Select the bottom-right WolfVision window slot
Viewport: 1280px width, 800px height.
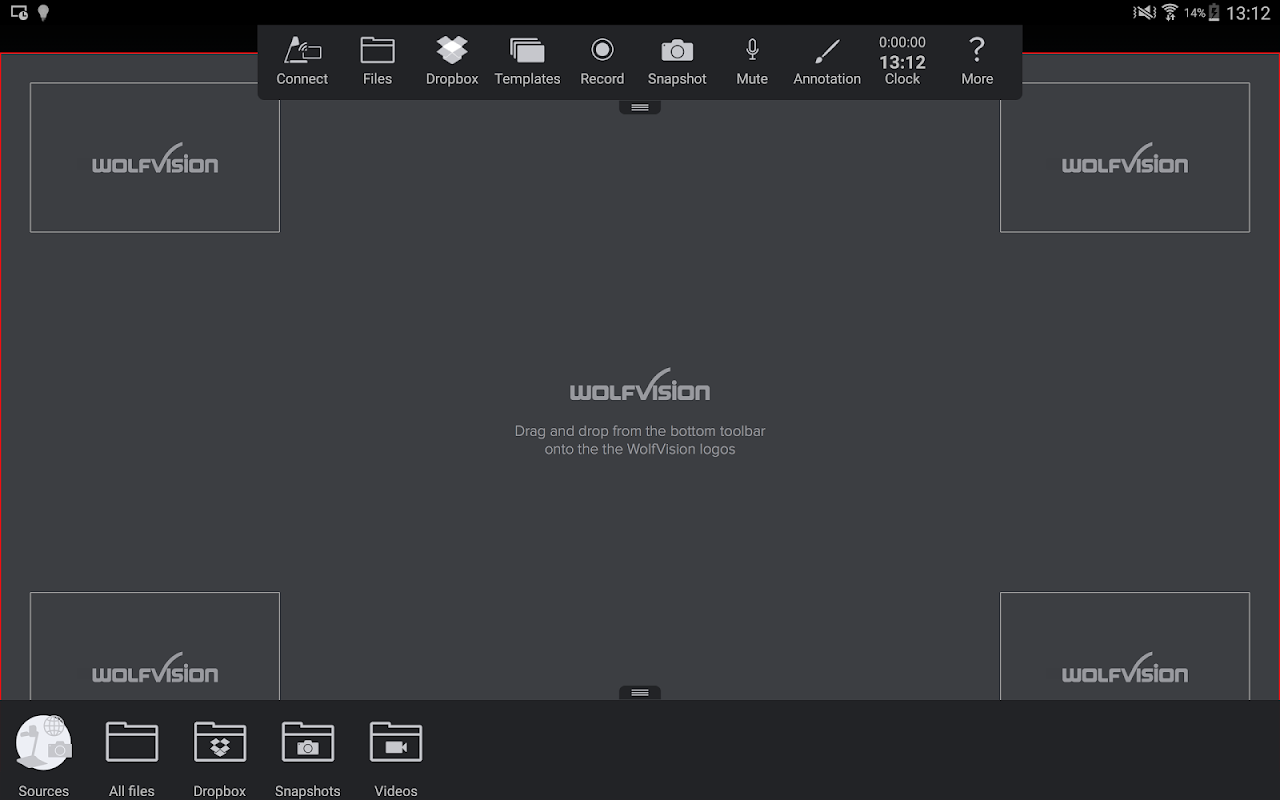(1125, 646)
